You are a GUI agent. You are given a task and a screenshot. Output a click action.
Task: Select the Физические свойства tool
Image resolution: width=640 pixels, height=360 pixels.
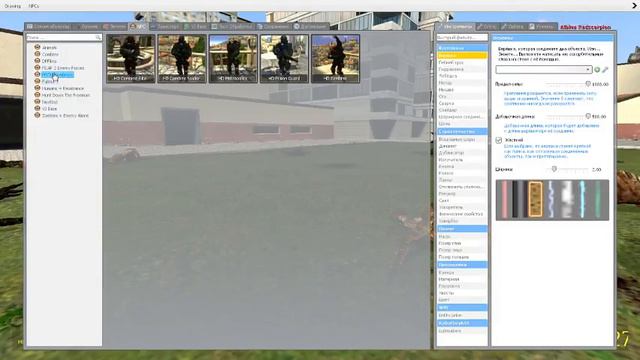462,214
